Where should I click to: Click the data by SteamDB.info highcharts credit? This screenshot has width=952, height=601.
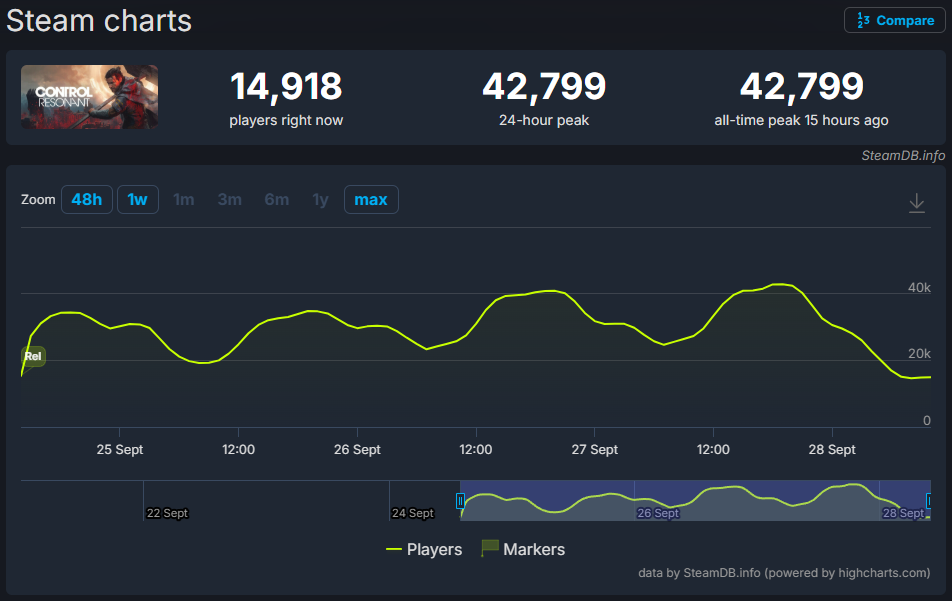(784, 572)
